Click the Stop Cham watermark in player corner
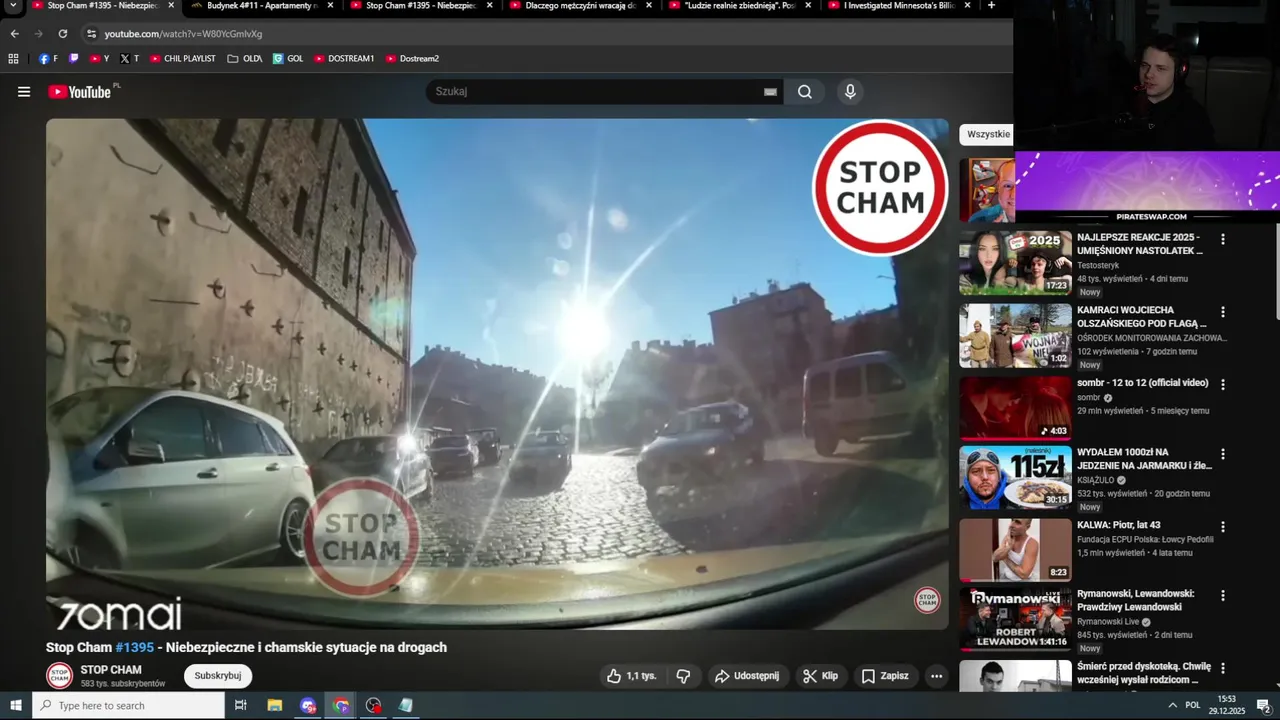This screenshot has width=1280, height=720. click(x=928, y=600)
